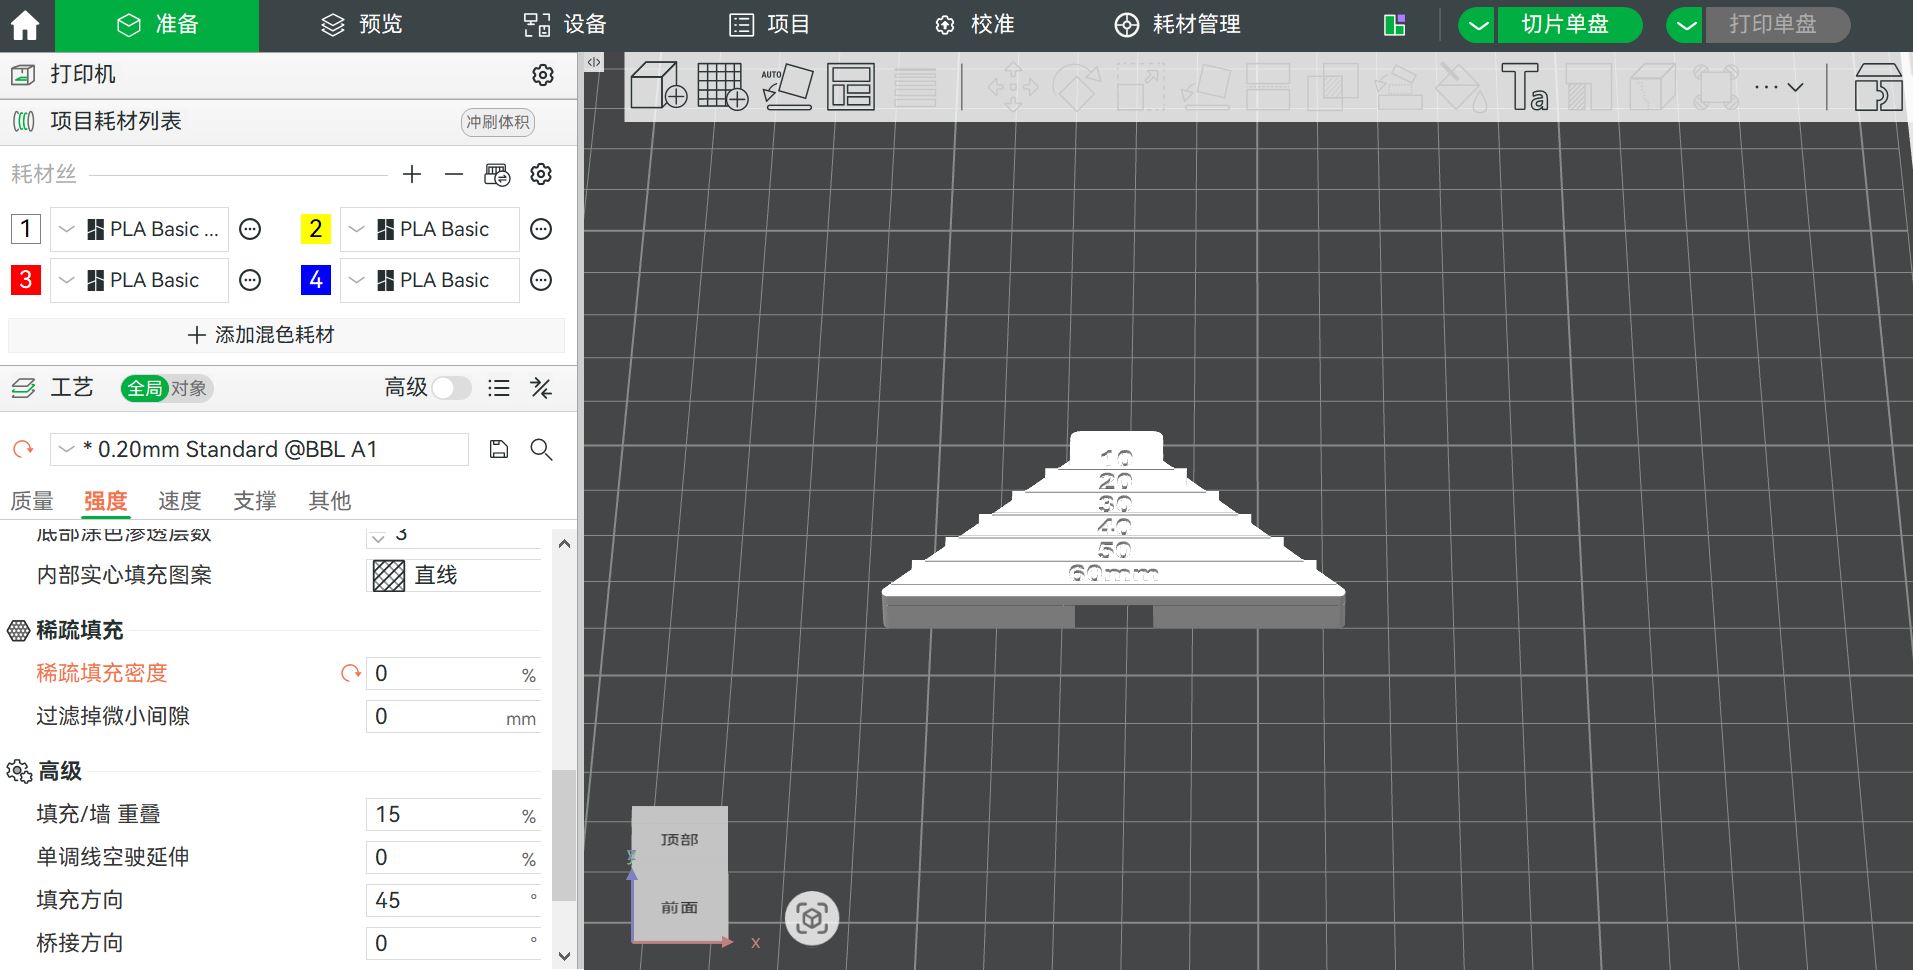Click the settings scrollbar down arrow
The height and width of the screenshot is (970, 1913).
click(x=564, y=957)
